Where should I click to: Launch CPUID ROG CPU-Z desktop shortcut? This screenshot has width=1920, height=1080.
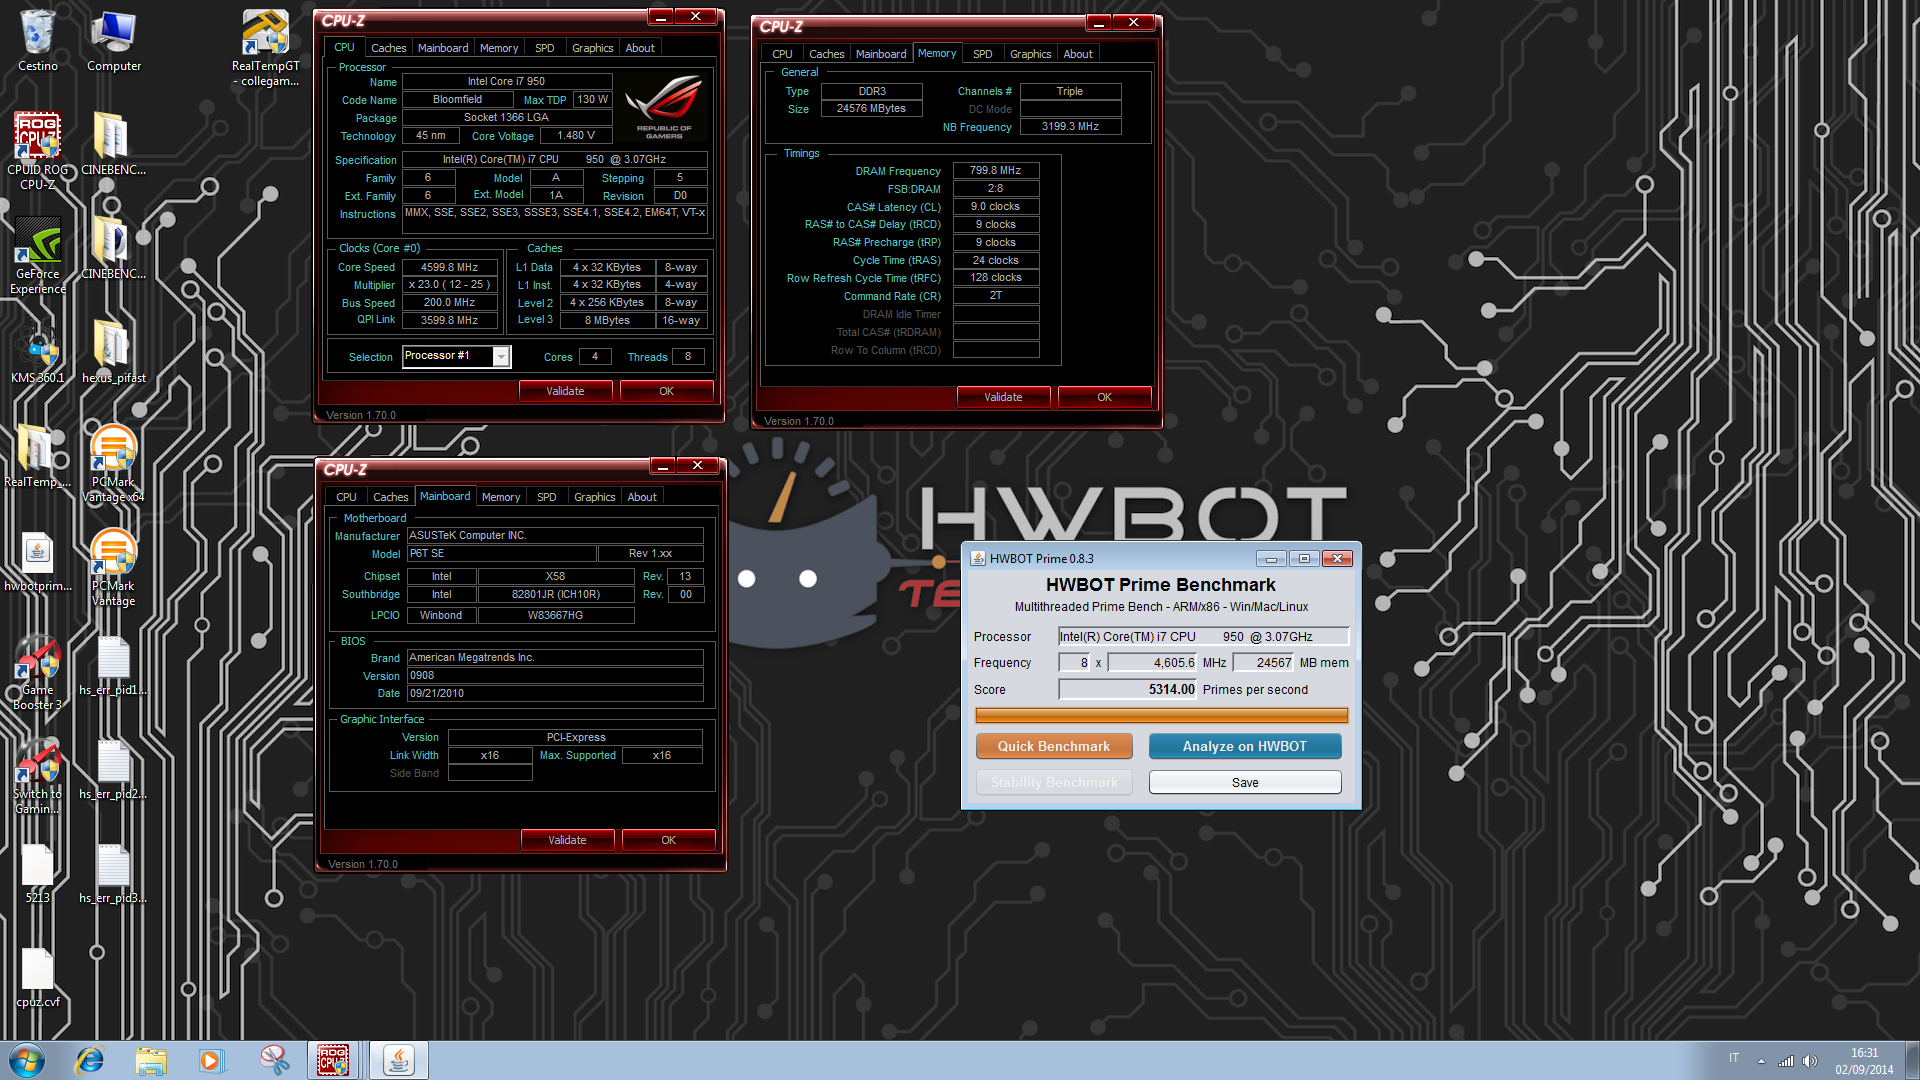(38, 150)
